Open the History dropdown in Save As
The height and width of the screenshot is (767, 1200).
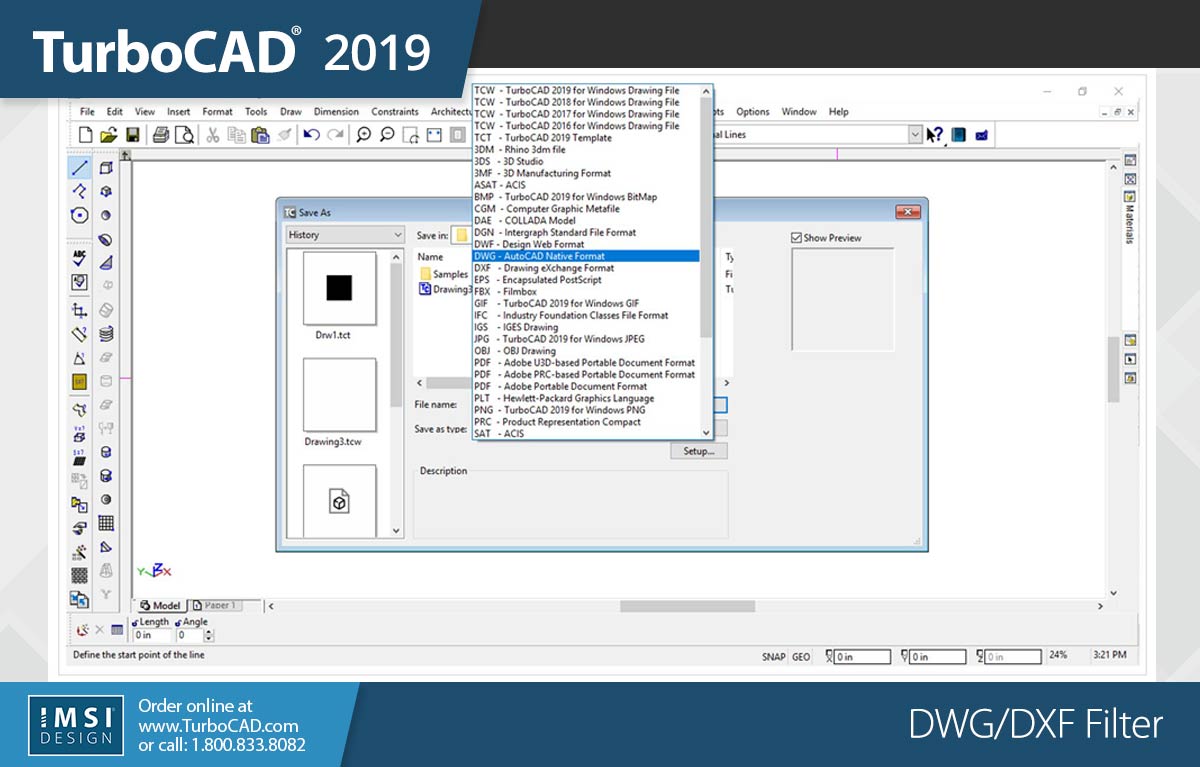click(x=344, y=235)
